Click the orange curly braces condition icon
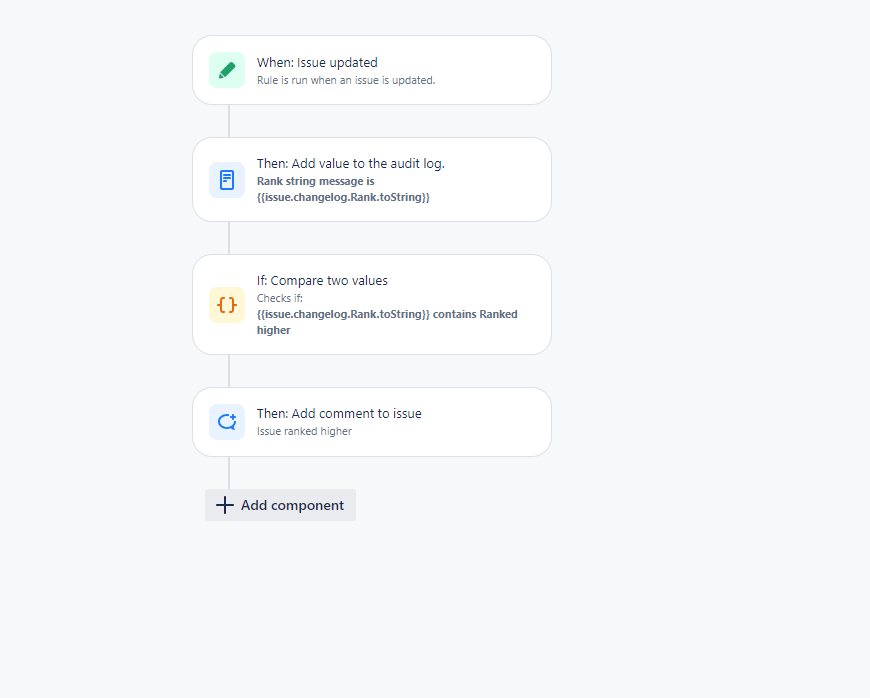This screenshot has height=698, width=870. tap(227, 305)
